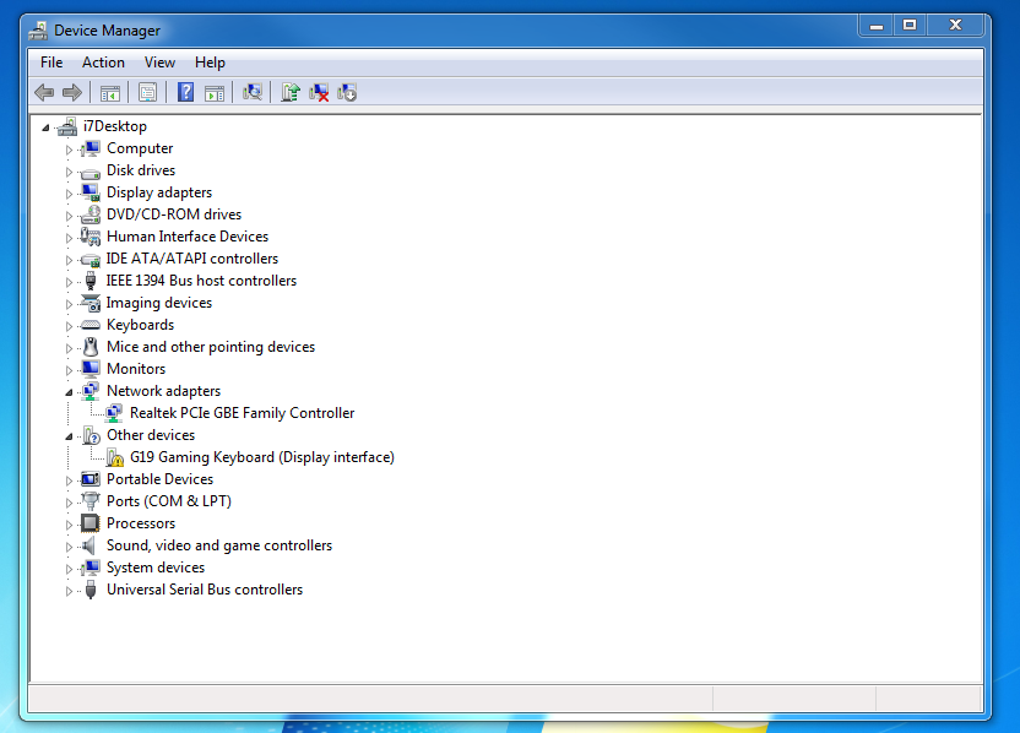Click the Uninstall device icon with red X
Image resolution: width=1020 pixels, height=733 pixels.
[x=319, y=92]
